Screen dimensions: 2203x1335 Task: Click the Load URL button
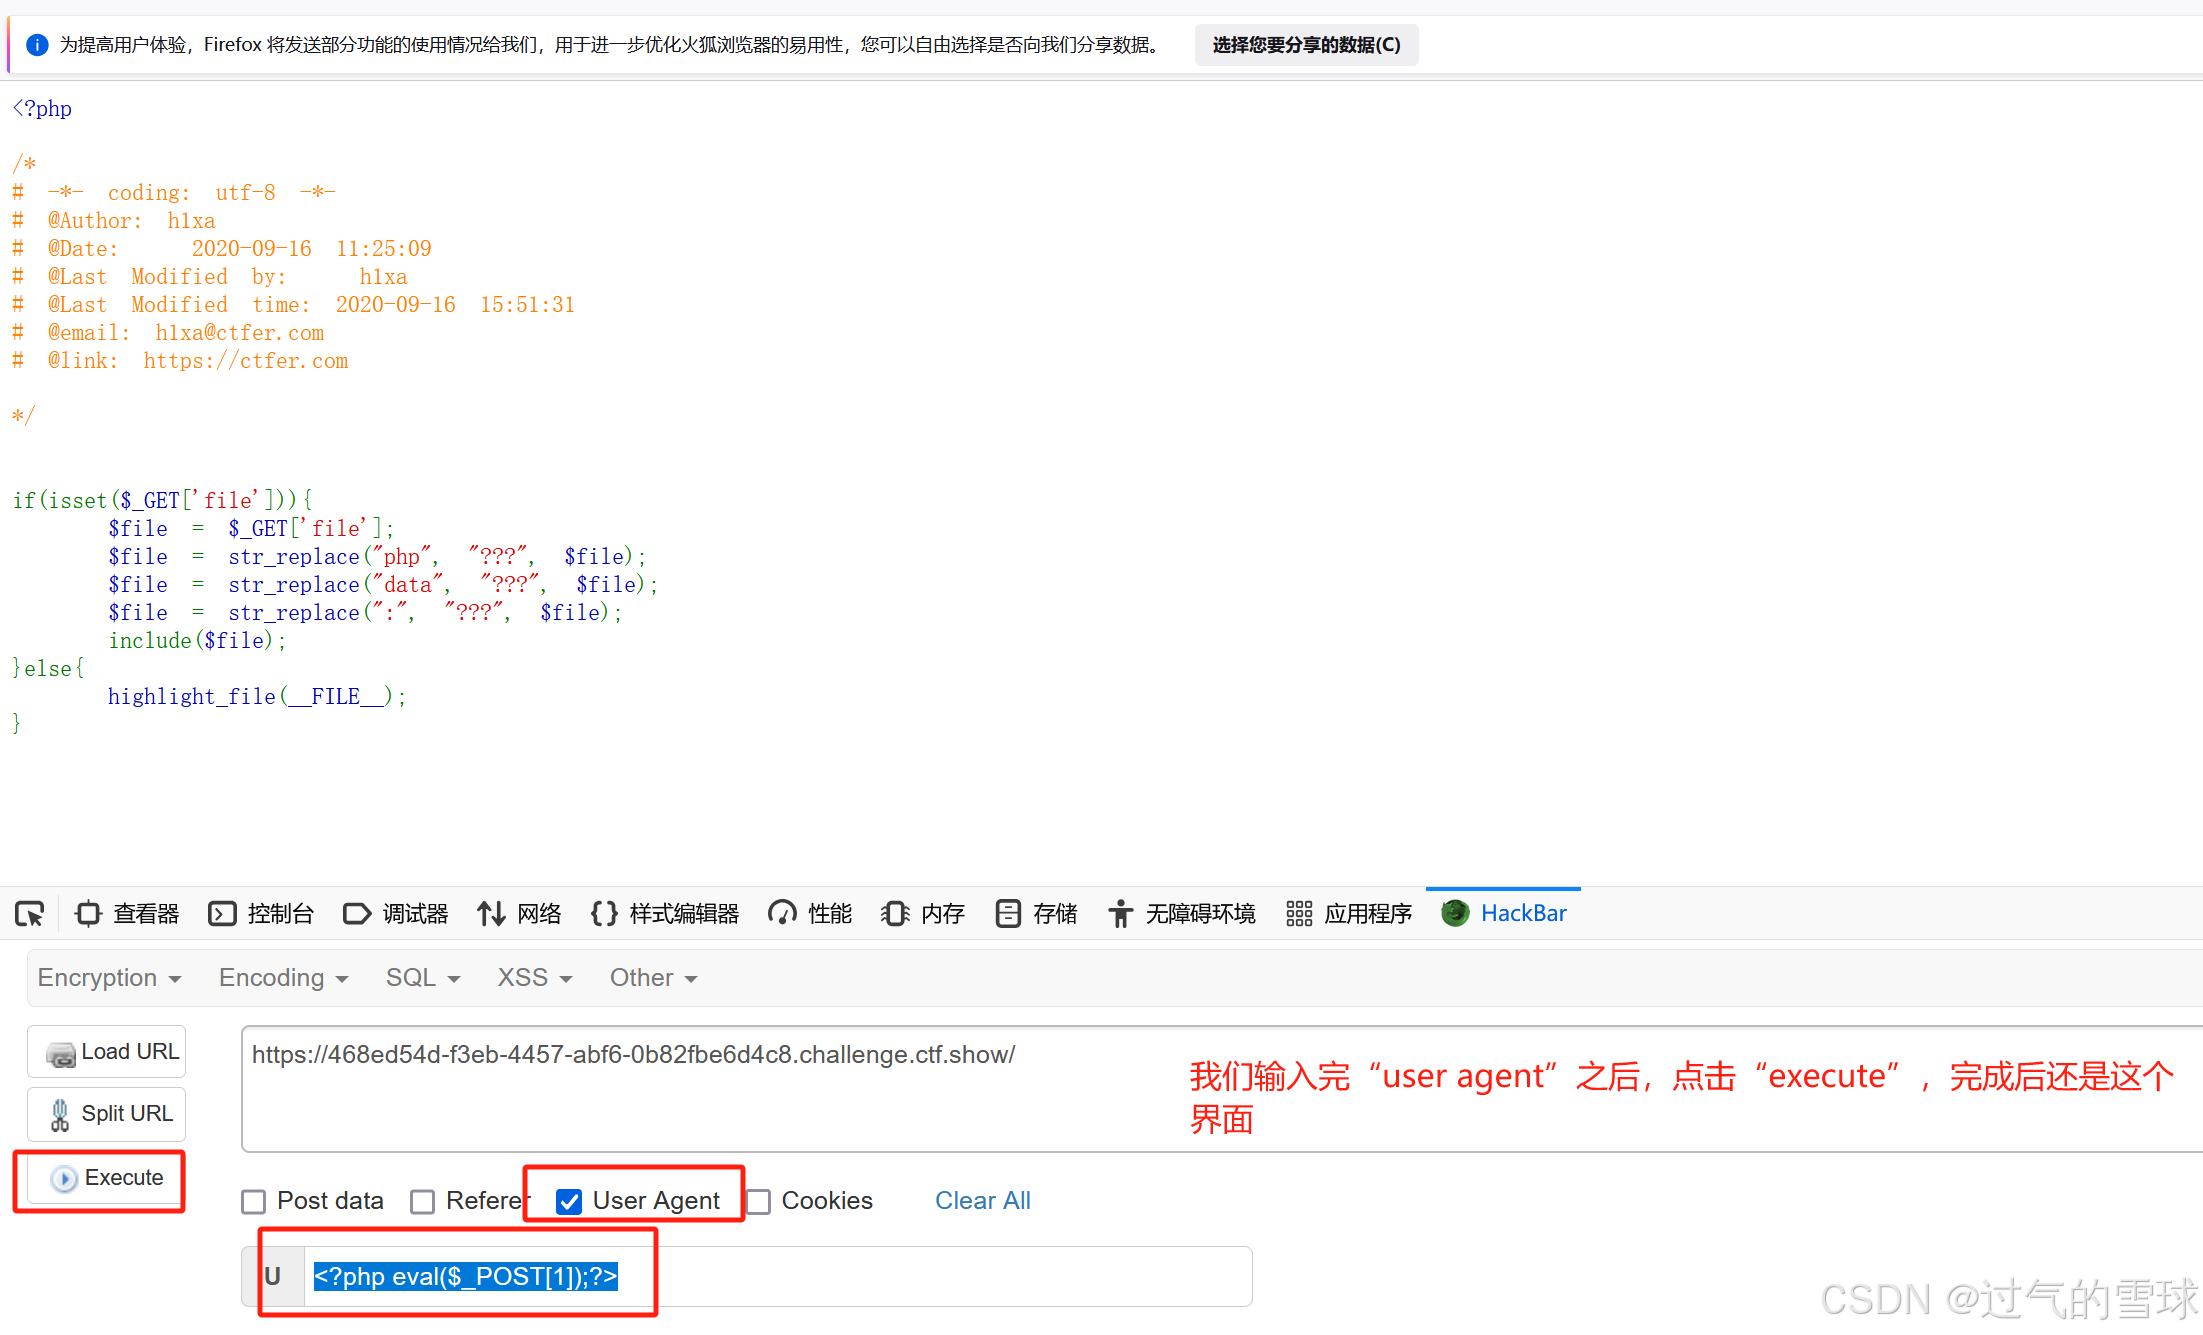pos(108,1052)
